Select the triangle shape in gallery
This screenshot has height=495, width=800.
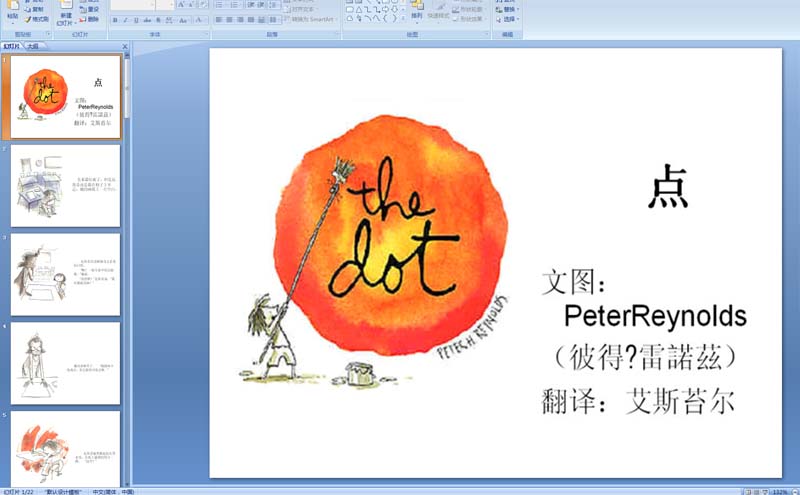(x=359, y=9)
